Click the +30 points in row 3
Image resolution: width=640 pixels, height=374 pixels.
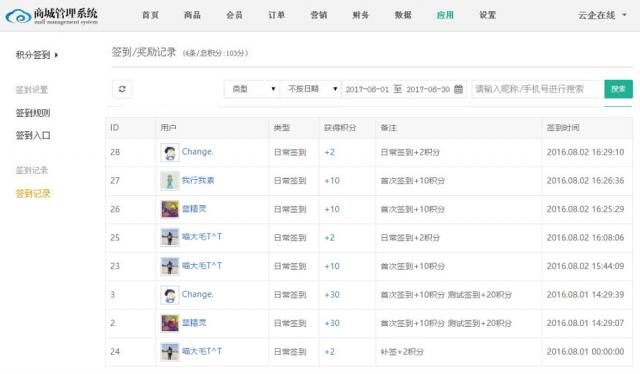332,294
